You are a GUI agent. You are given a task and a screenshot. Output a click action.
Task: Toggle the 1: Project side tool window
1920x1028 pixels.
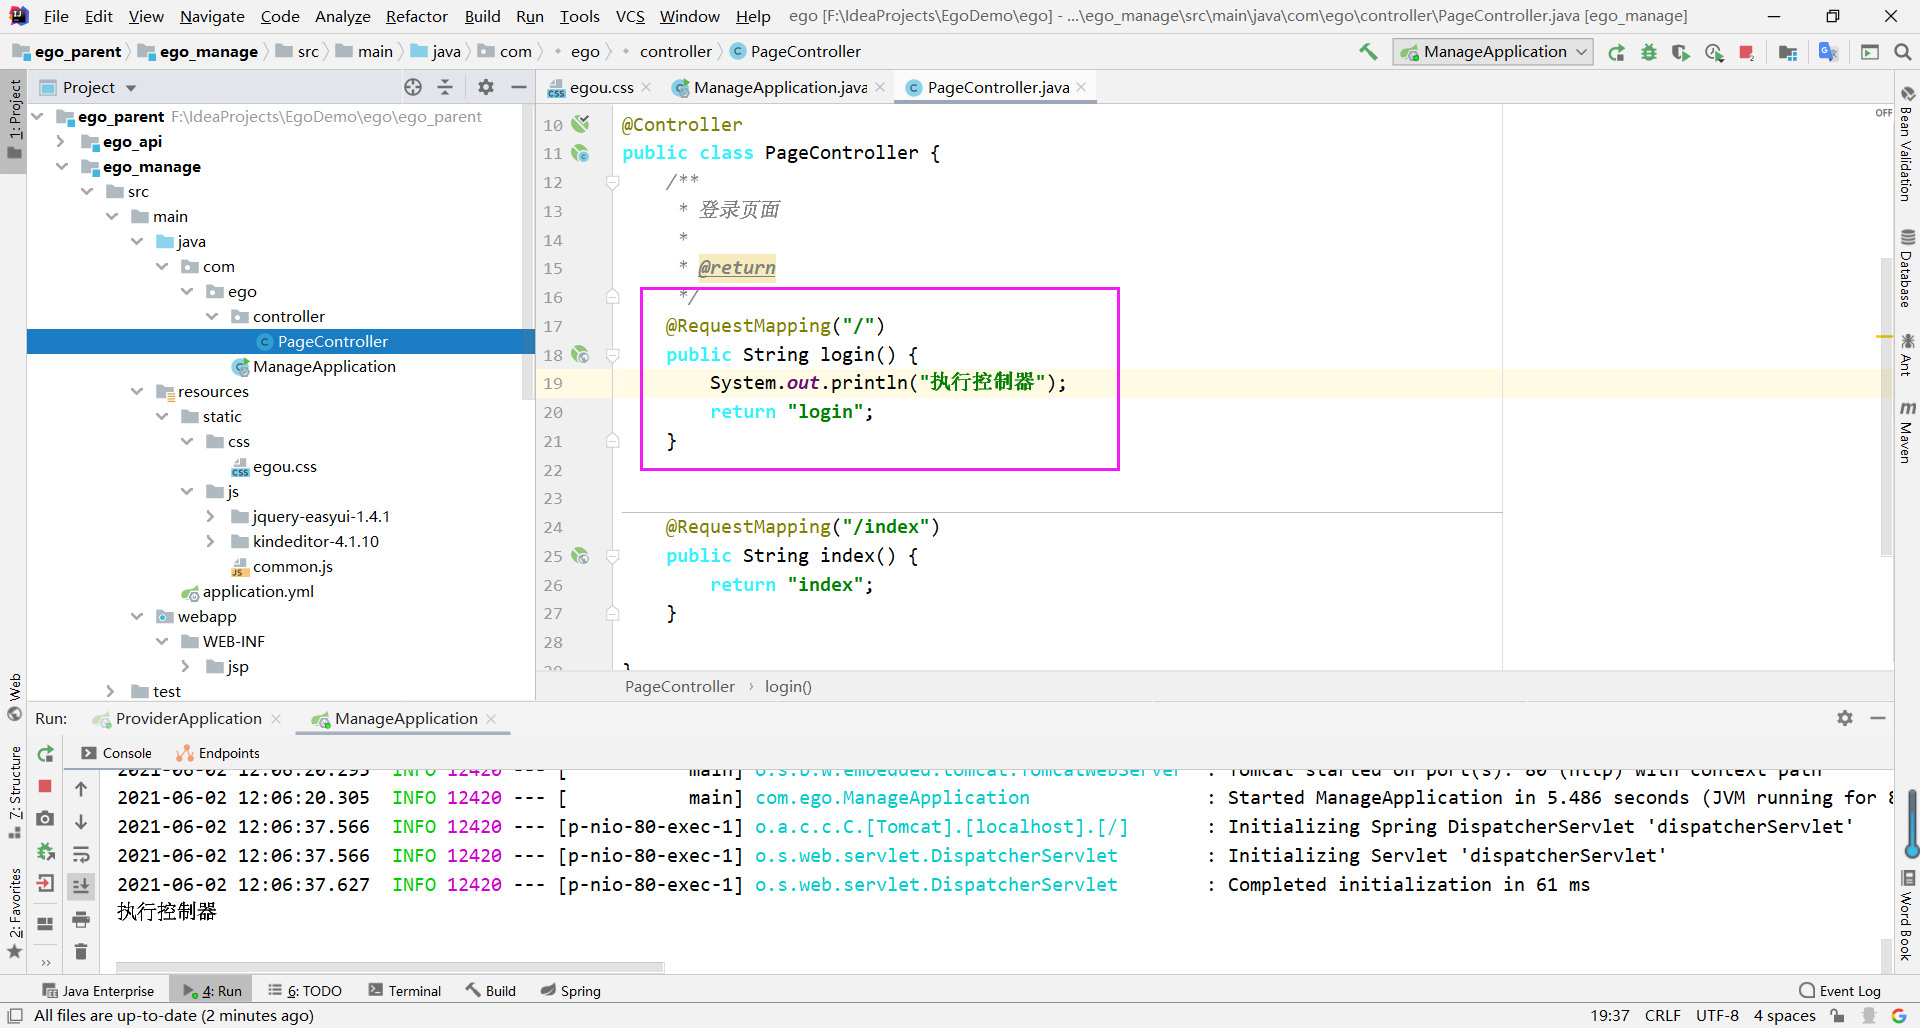[x=14, y=120]
